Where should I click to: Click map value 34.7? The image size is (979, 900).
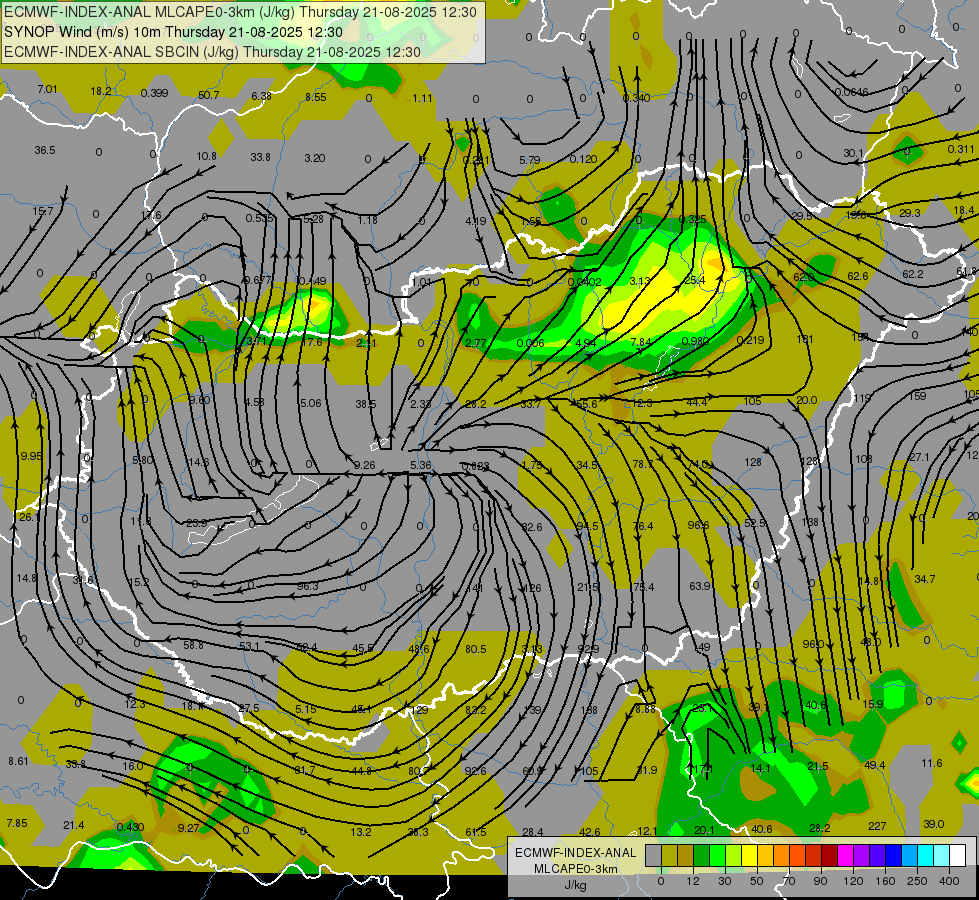[x=925, y=580]
